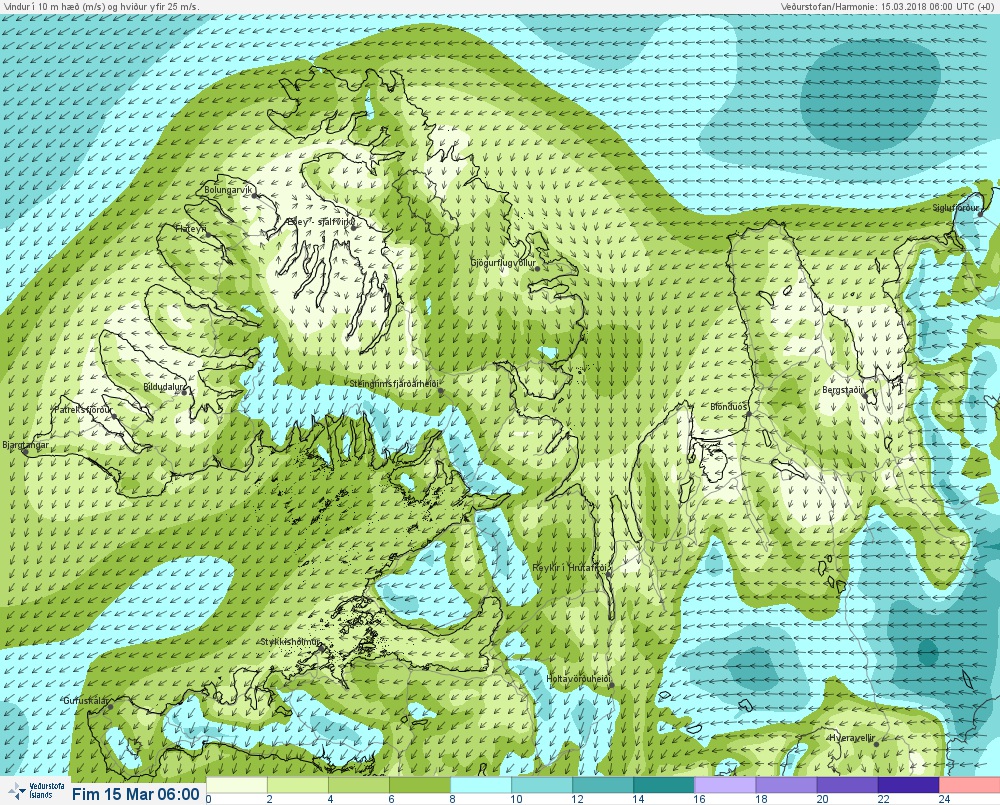Select the Steingrímsfjarðarheiði station label
The width and height of the screenshot is (1000, 805).
395,384
